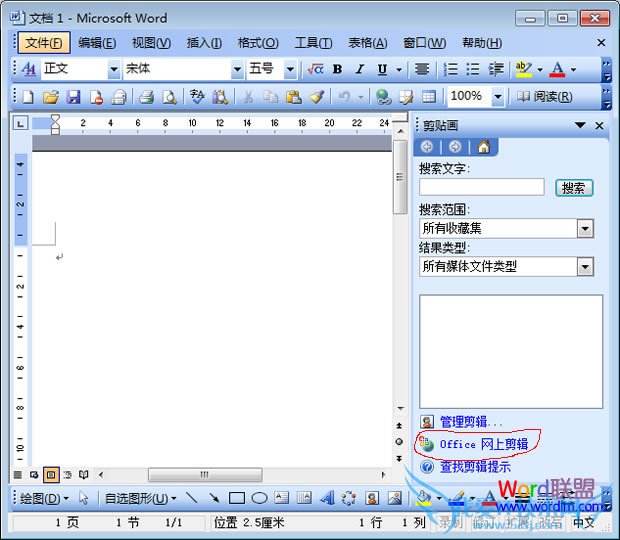The image size is (620, 540).
Task: Select the Arrow drawing tool
Action: pyautogui.click(x=214, y=498)
